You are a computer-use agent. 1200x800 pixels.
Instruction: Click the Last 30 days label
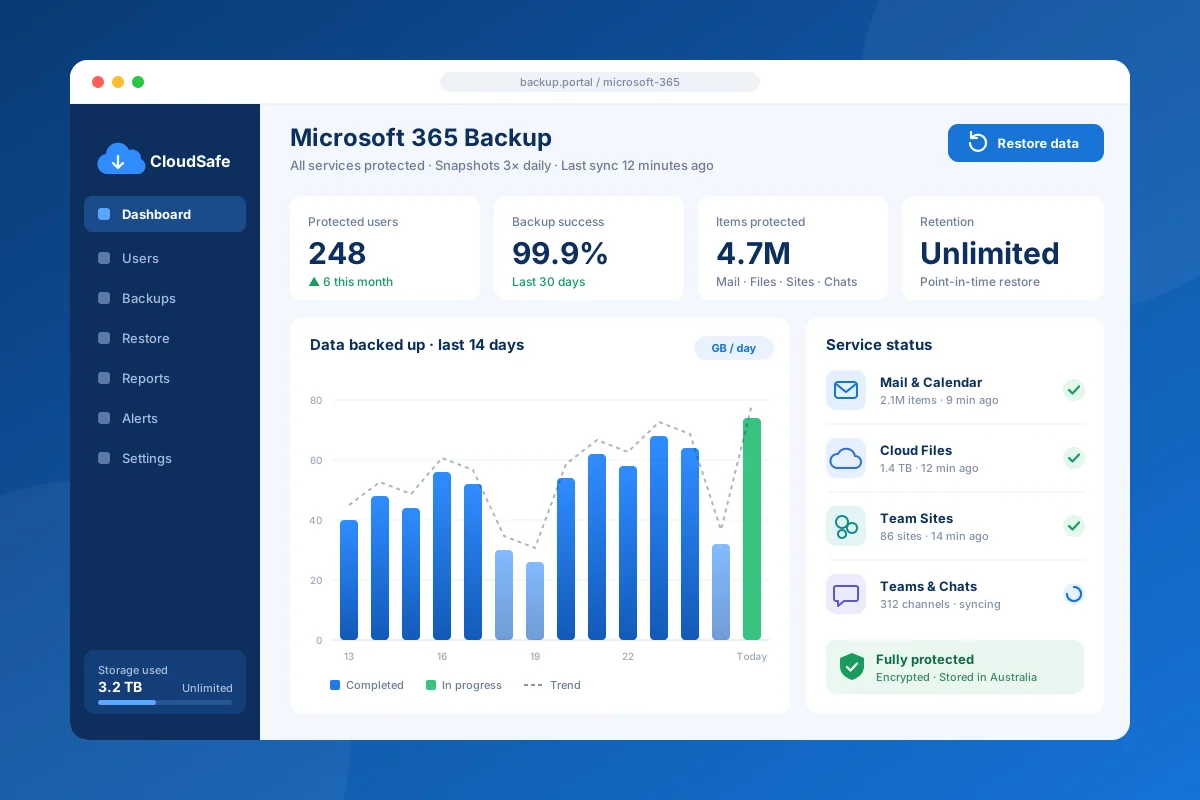[x=548, y=282]
